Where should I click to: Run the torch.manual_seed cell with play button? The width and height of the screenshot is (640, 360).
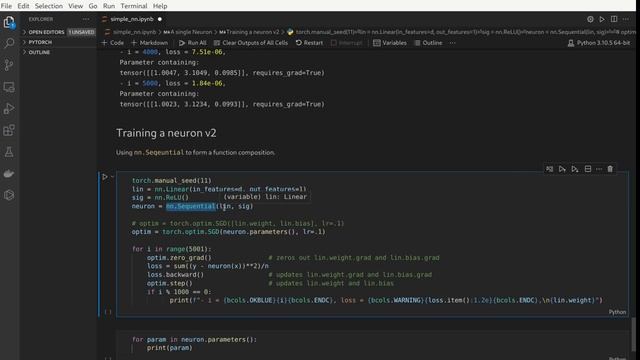105,177
